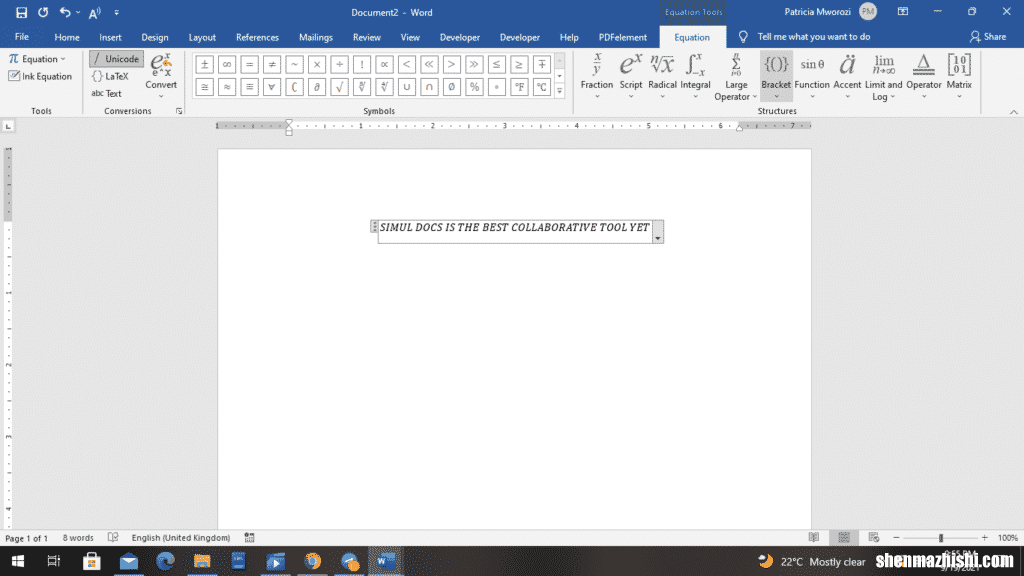Open the Equation gallery dropdown
This screenshot has height=576, width=1024.
click(x=37, y=59)
